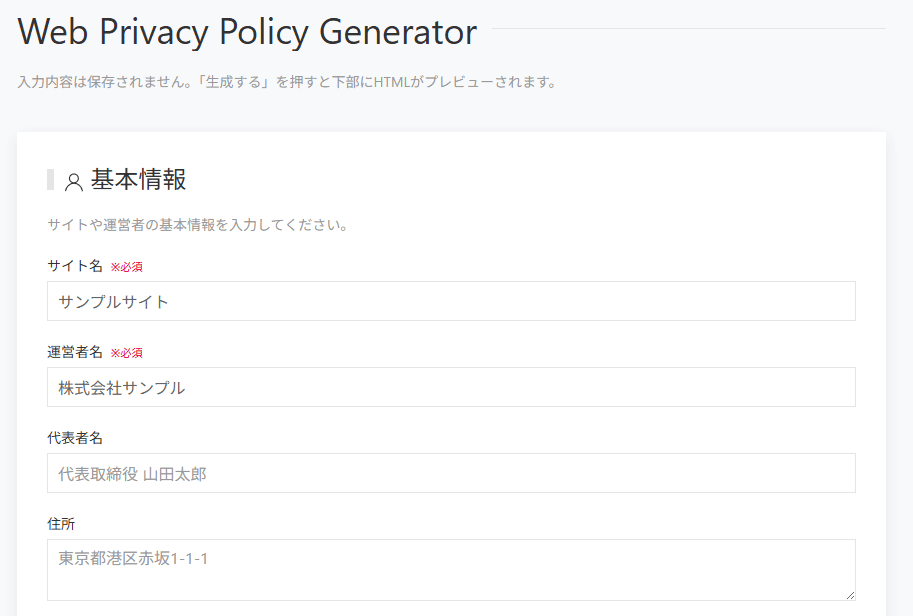The image size is (913, 616).
Task: Click the サイトや運営者の基本情報 helper text
Action: click(x=197, y=225)
